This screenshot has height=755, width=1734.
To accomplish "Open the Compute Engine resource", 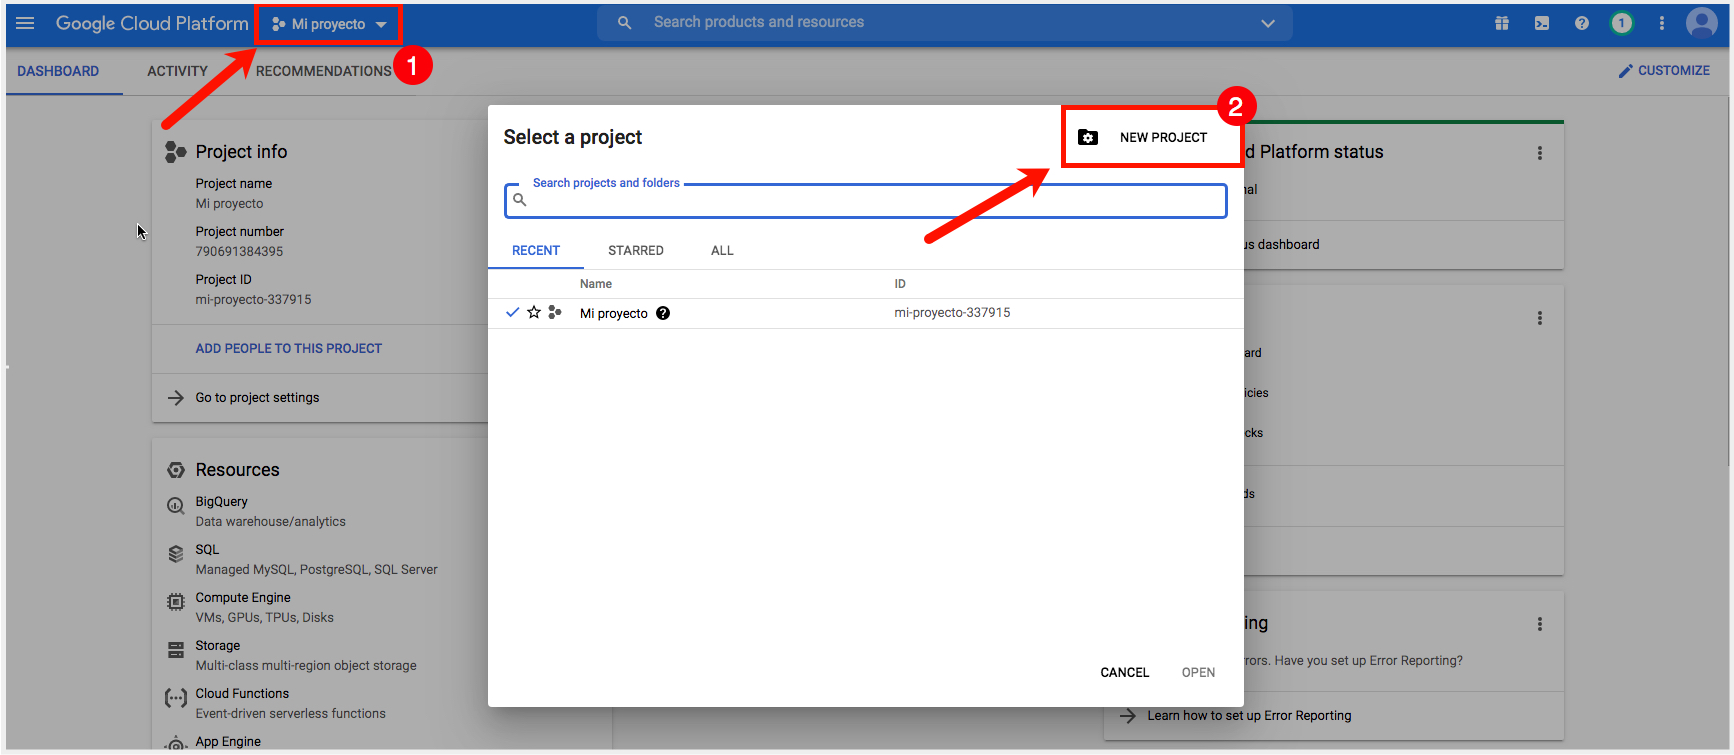I will 243,598.
